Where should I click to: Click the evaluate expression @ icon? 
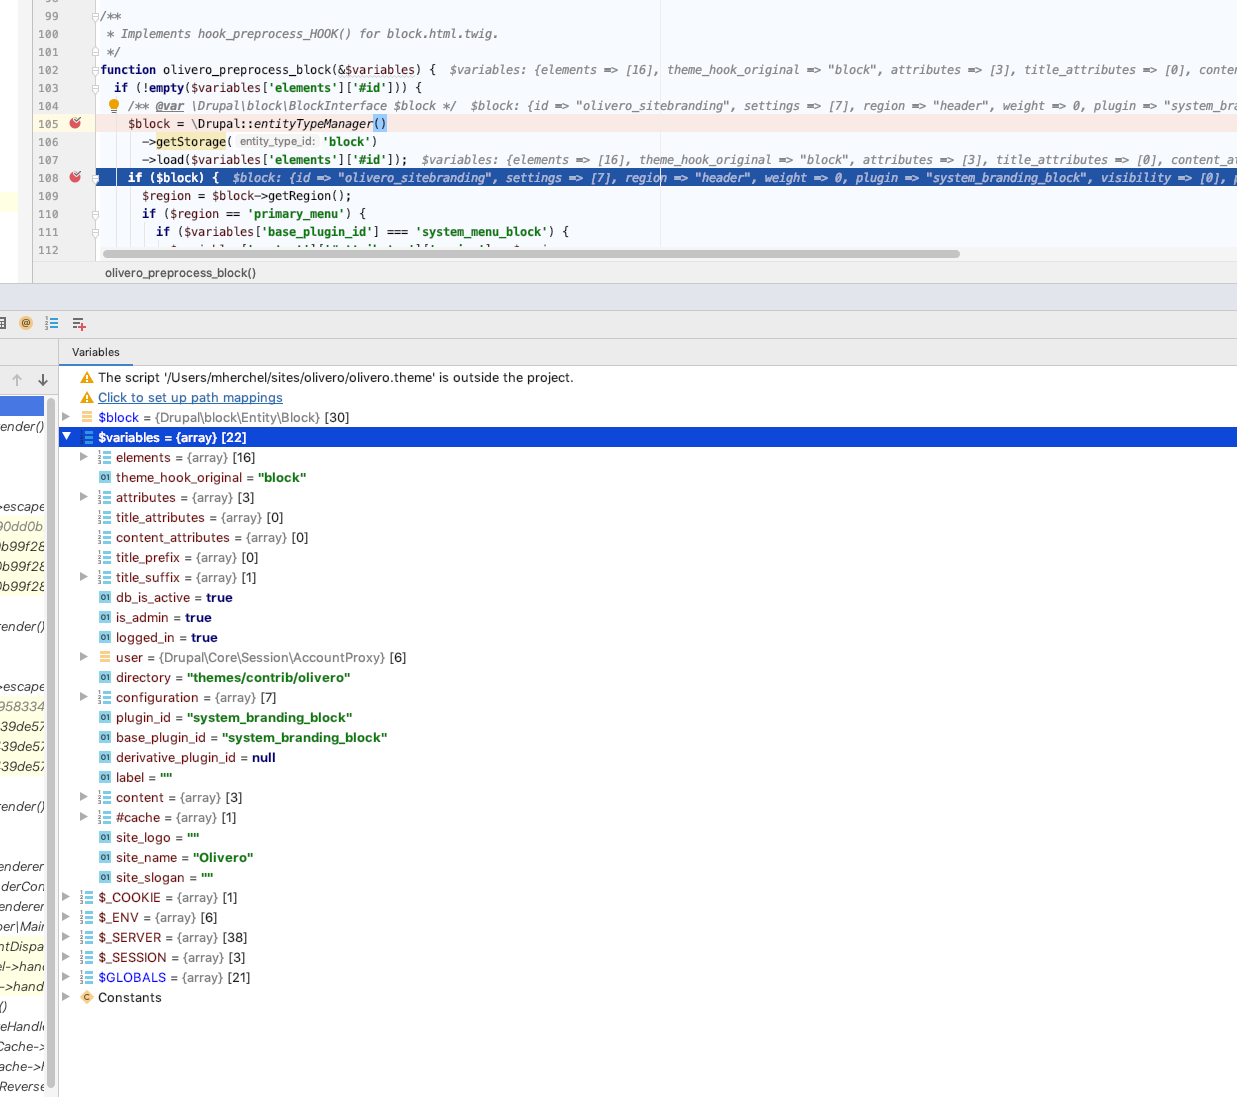point(25,323)
